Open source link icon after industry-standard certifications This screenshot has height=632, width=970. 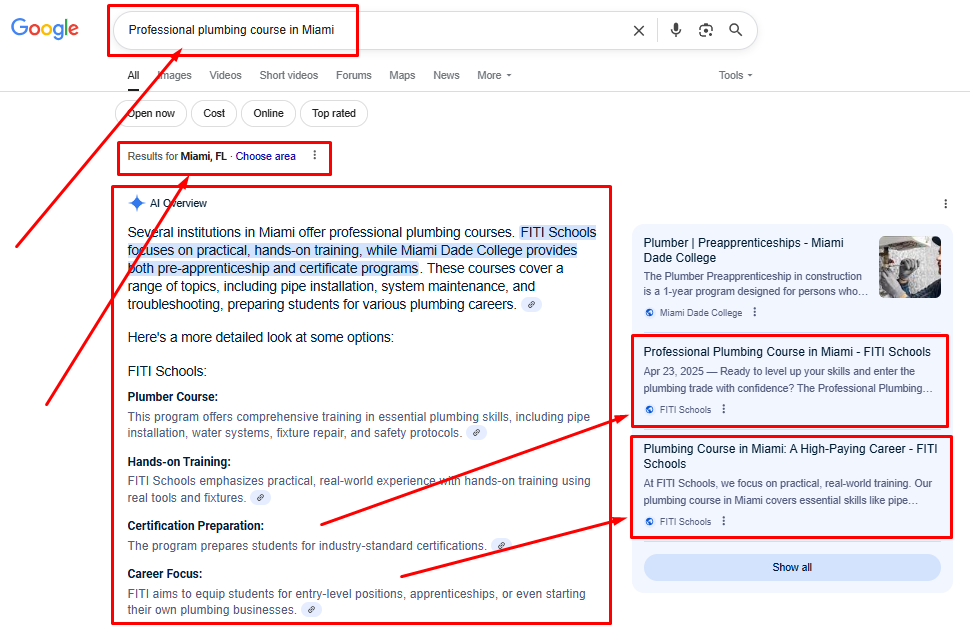pyautogui.click(x=501, y=545)
